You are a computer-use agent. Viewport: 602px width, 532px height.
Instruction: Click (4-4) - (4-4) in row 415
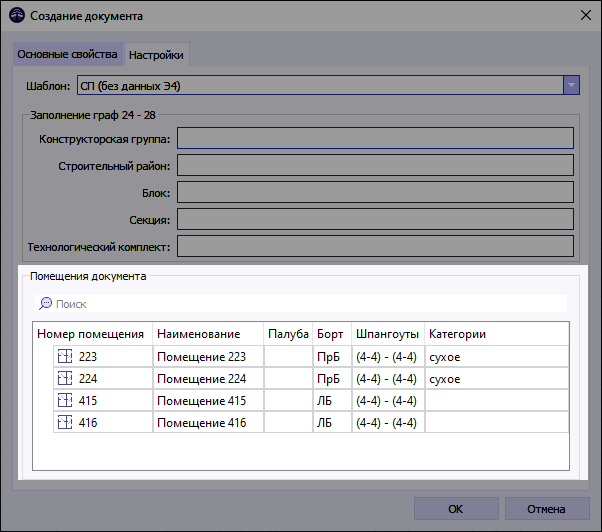point(386,401)
